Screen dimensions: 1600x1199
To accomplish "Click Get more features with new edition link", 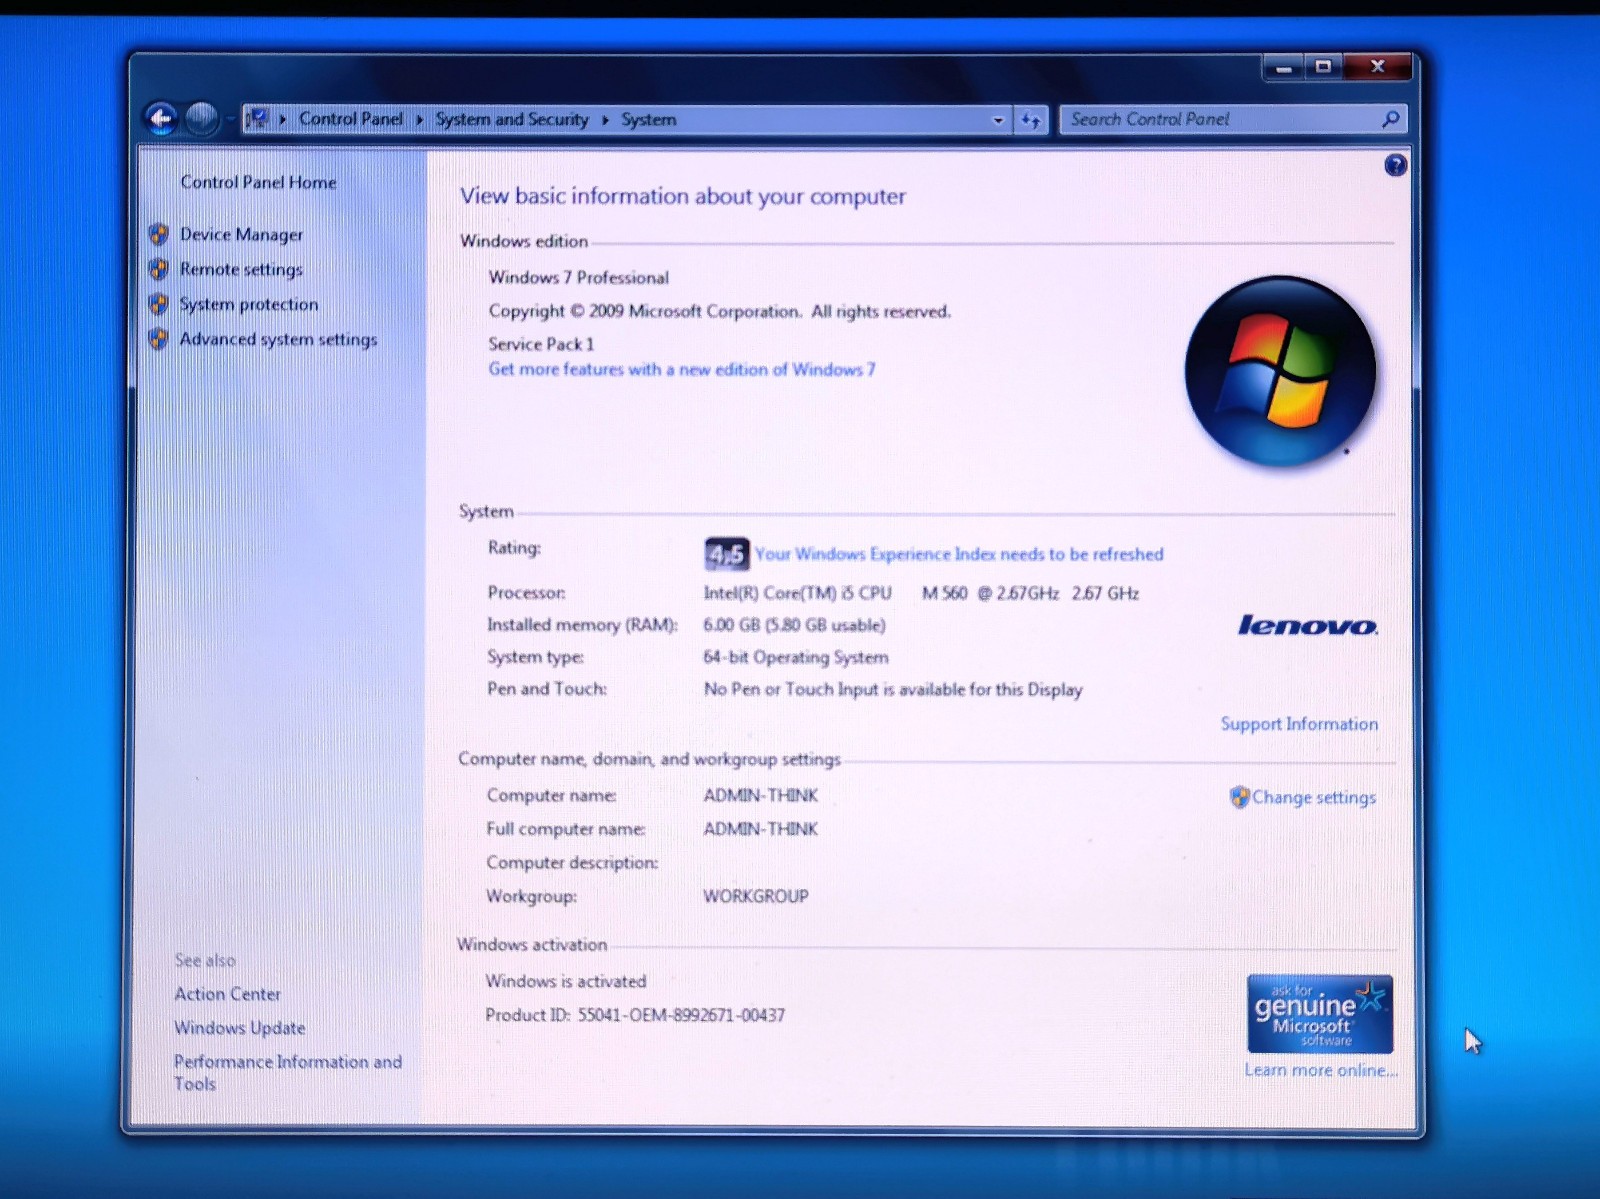I will pos(682,369).
